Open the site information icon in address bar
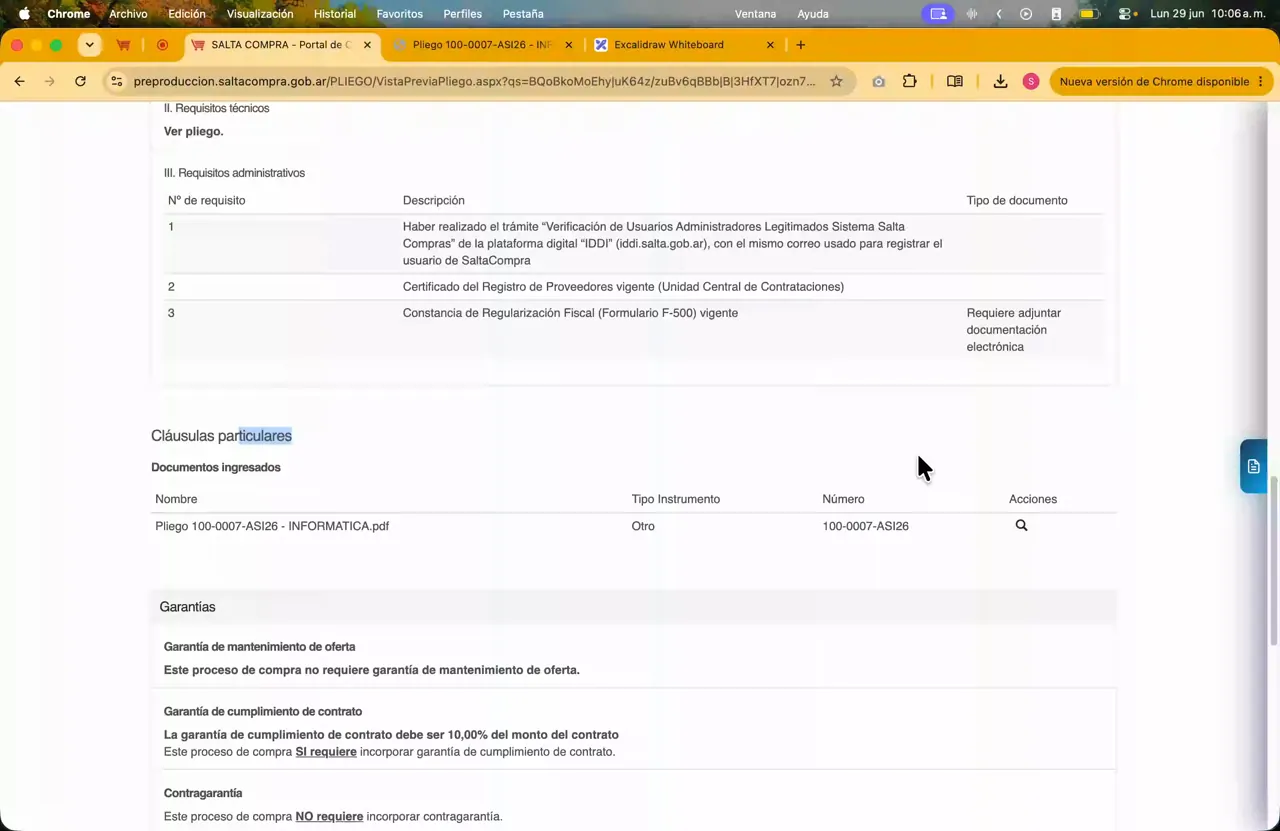Screen dimensions: 1280x831 117,81
